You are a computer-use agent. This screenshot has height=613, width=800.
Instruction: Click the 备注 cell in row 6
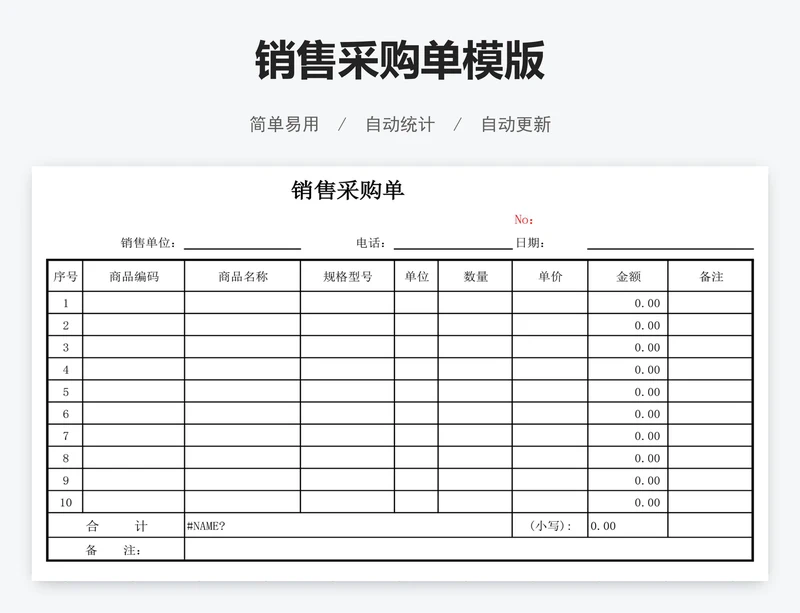[x=710, y=413]
